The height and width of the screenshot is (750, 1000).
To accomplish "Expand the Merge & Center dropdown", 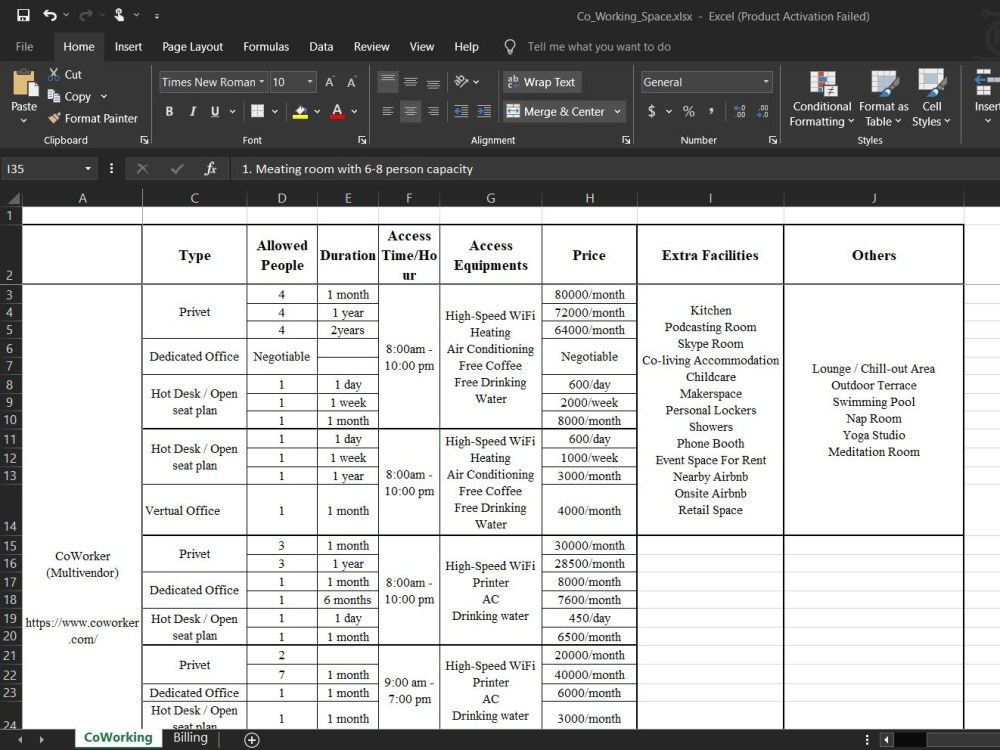I will click(x=617, y=111).
